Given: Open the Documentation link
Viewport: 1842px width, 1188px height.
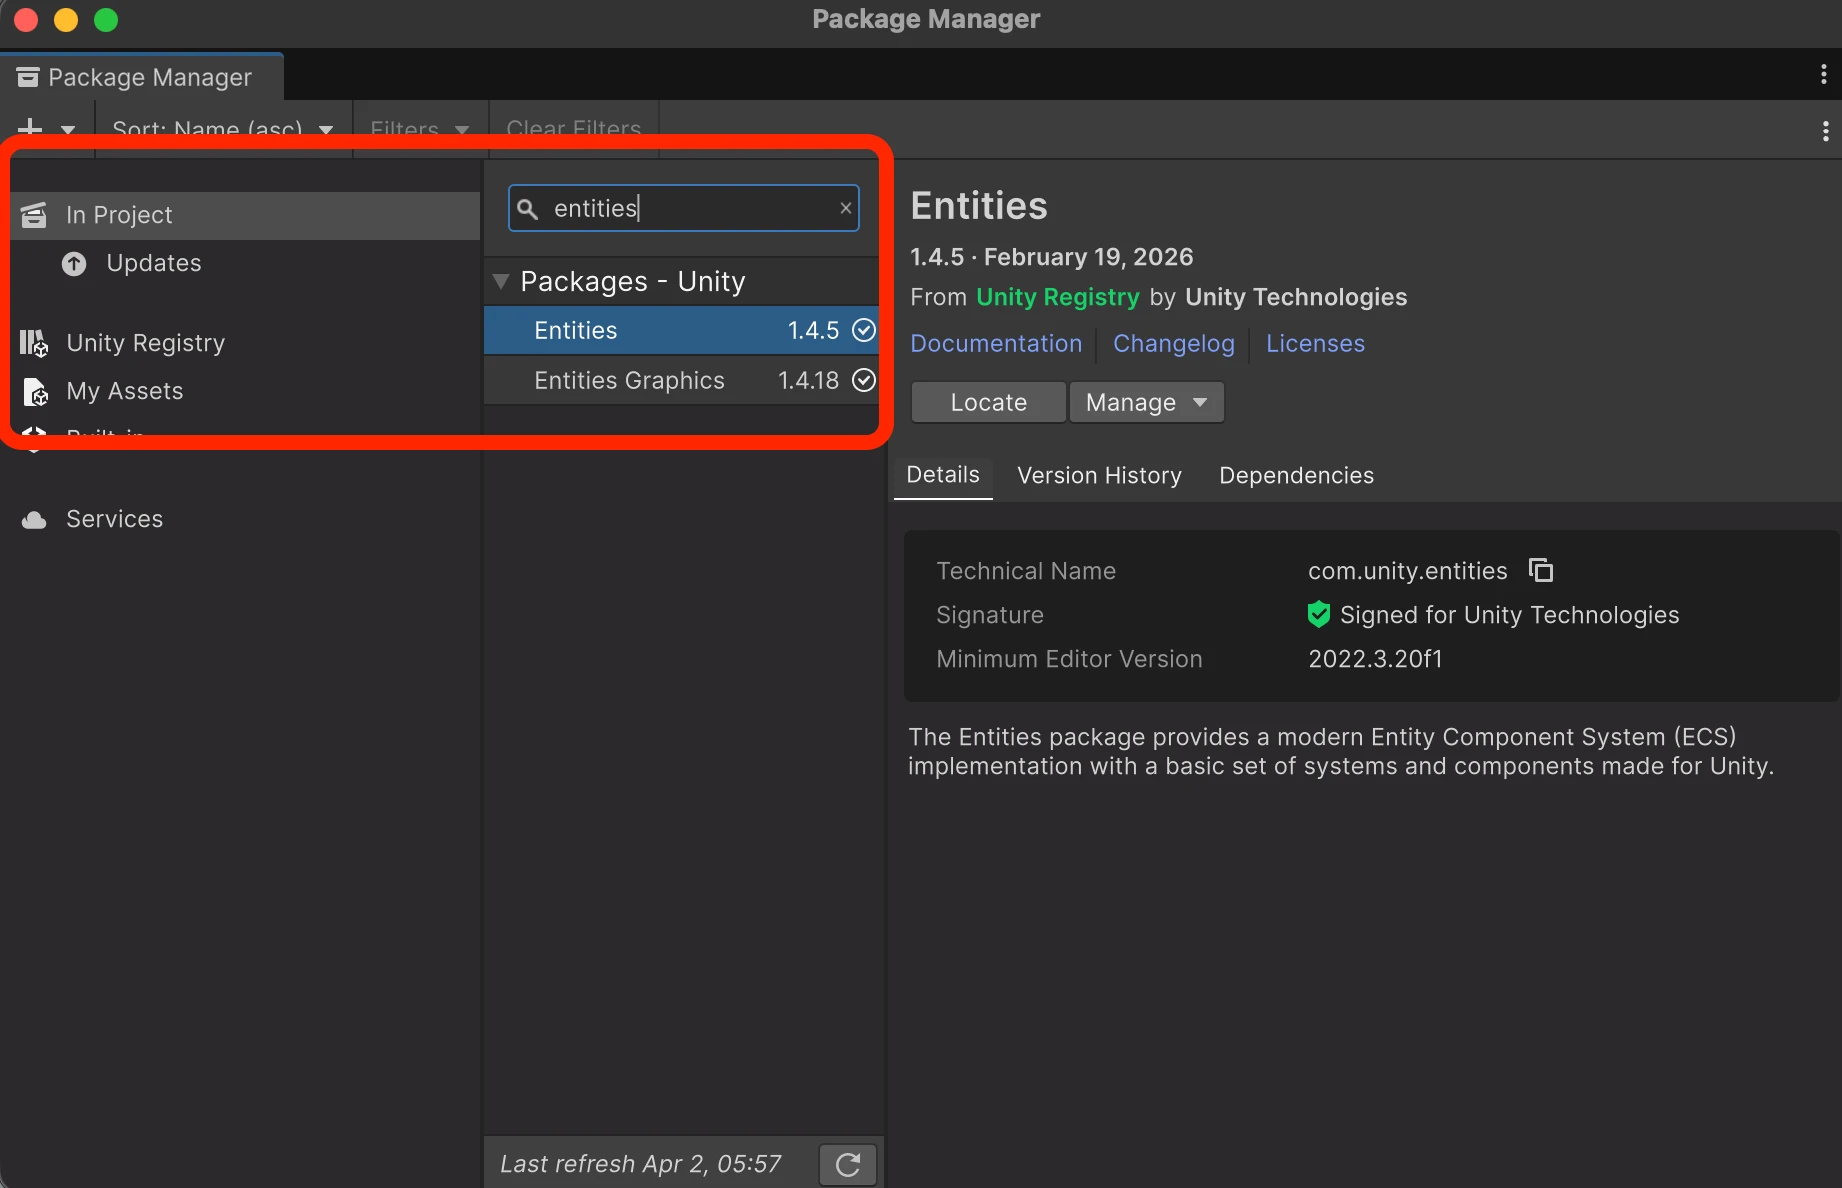Looking at the screenshot, I should [996, 343].
